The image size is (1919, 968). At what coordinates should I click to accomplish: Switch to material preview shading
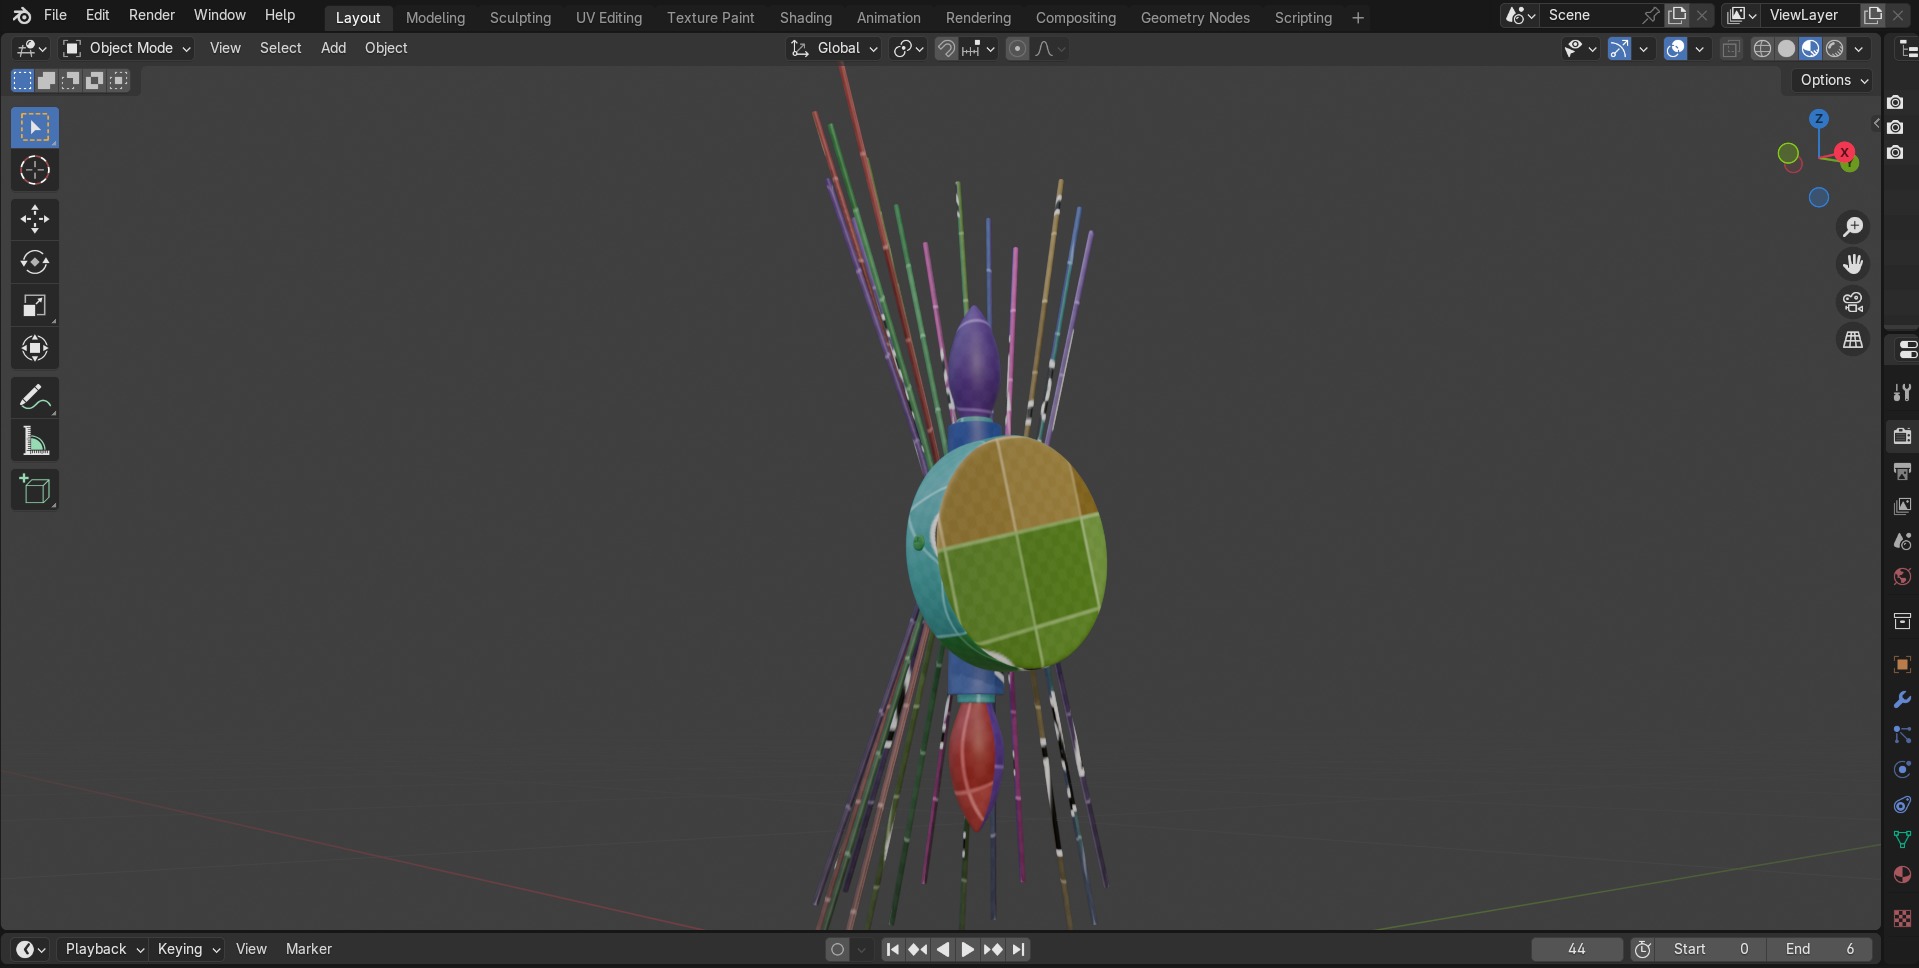pos(1811,48)
